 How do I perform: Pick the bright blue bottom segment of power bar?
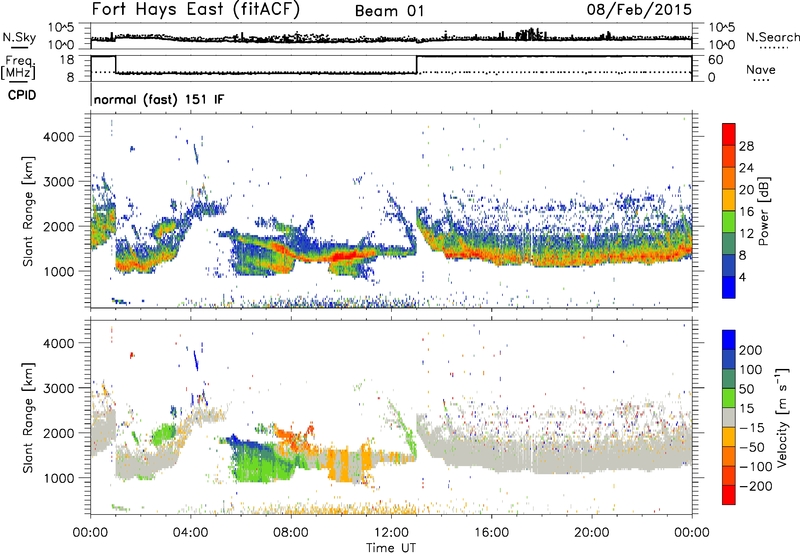[x=729, y=287]
